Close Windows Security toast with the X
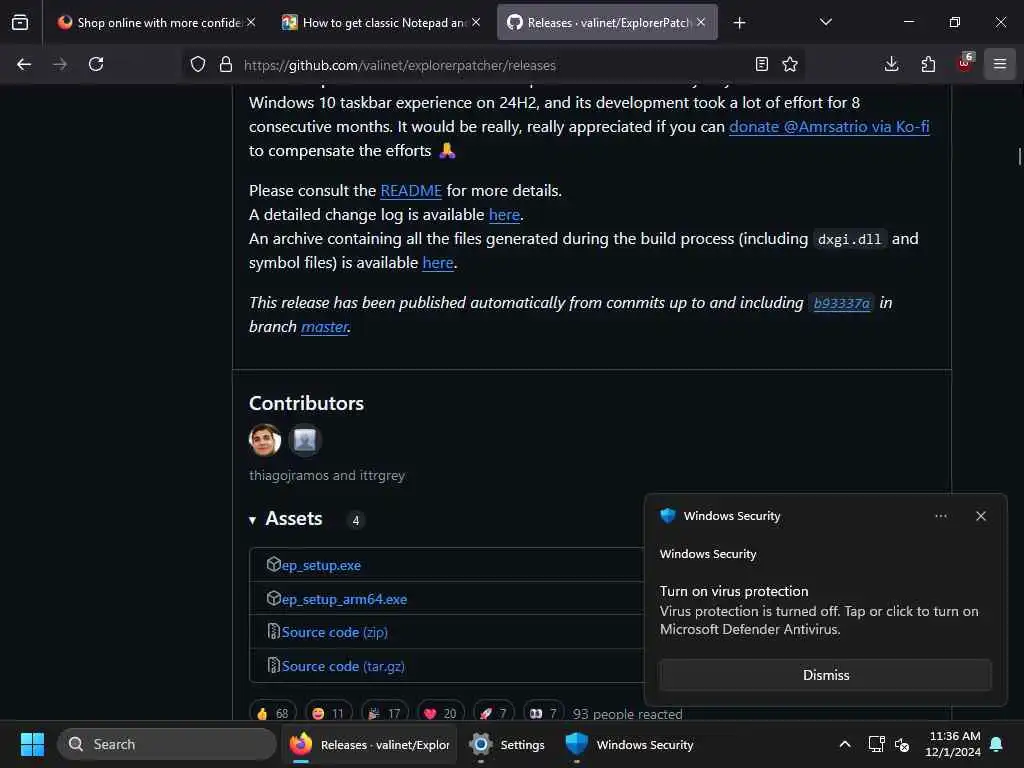This screenshot has width=1024, height=768. point(980,516)
